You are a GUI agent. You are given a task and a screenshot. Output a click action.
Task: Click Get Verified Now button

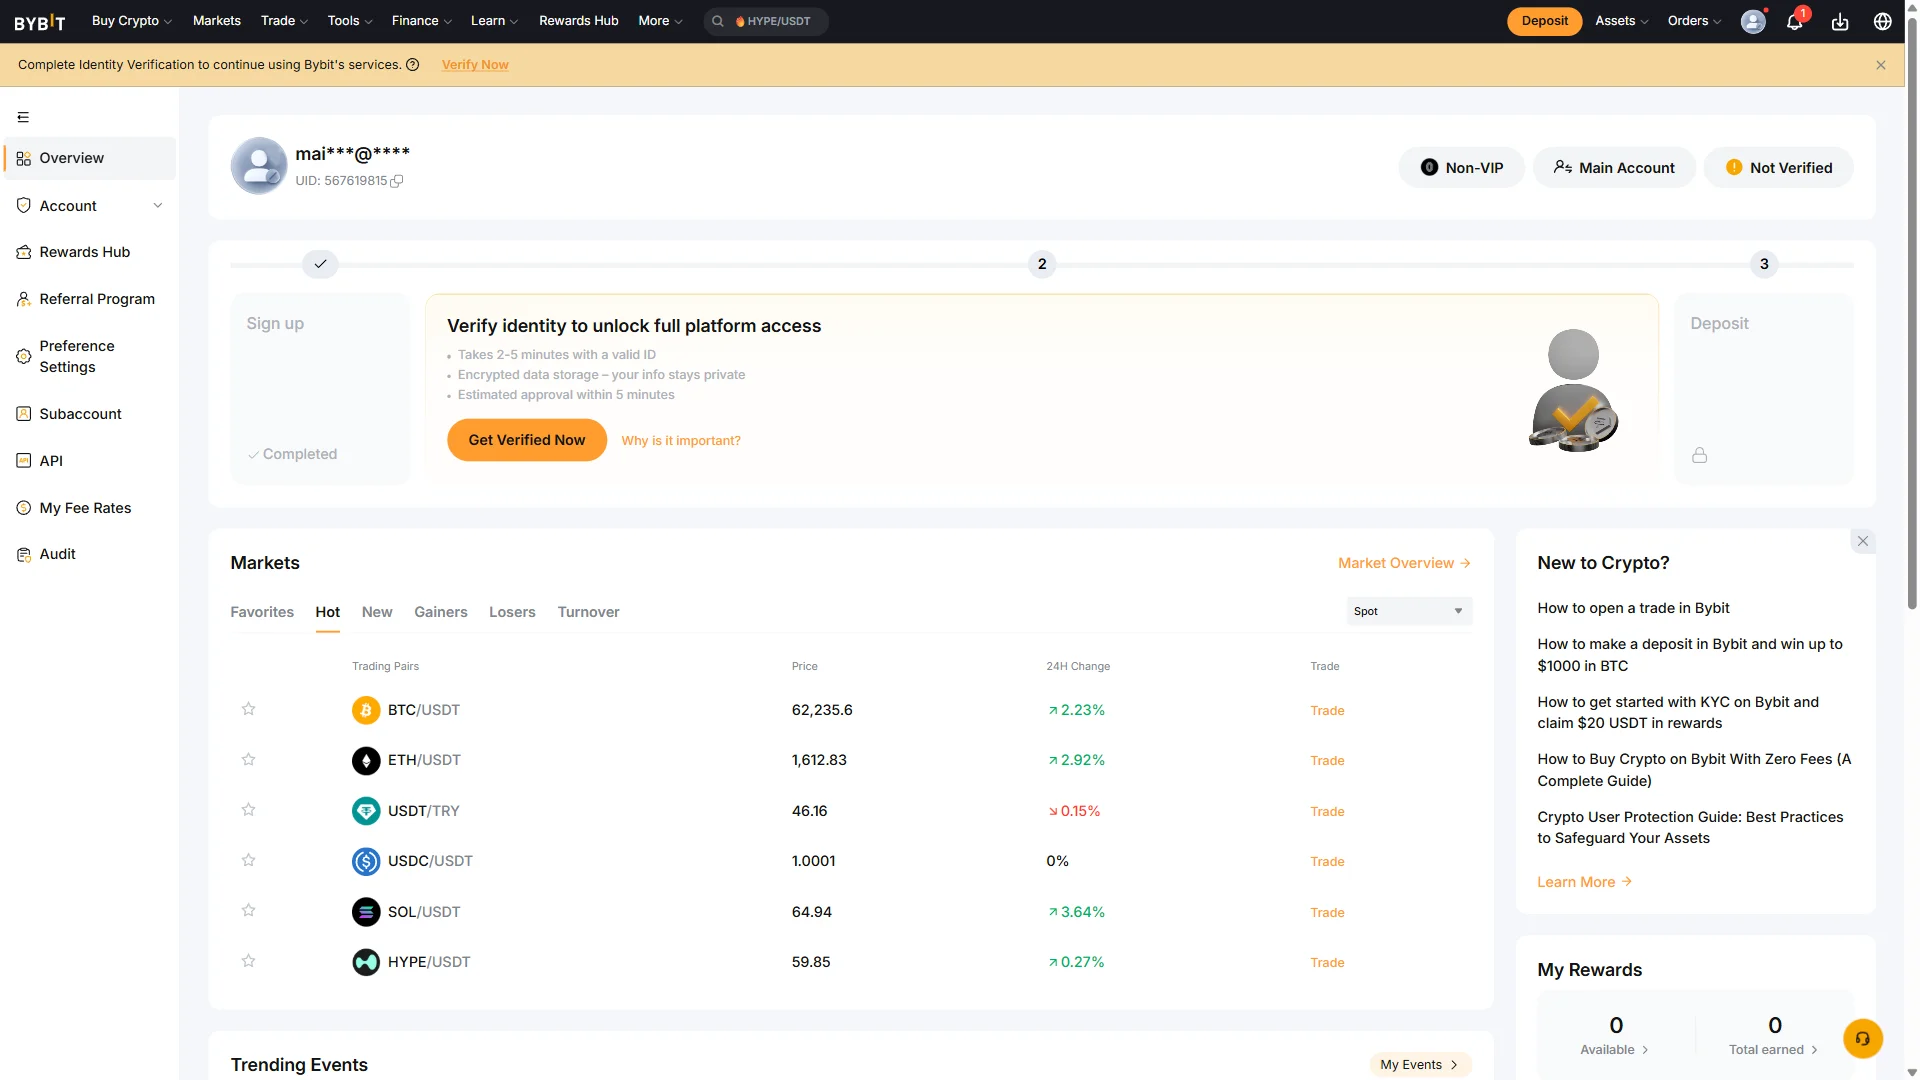point(527,440)
